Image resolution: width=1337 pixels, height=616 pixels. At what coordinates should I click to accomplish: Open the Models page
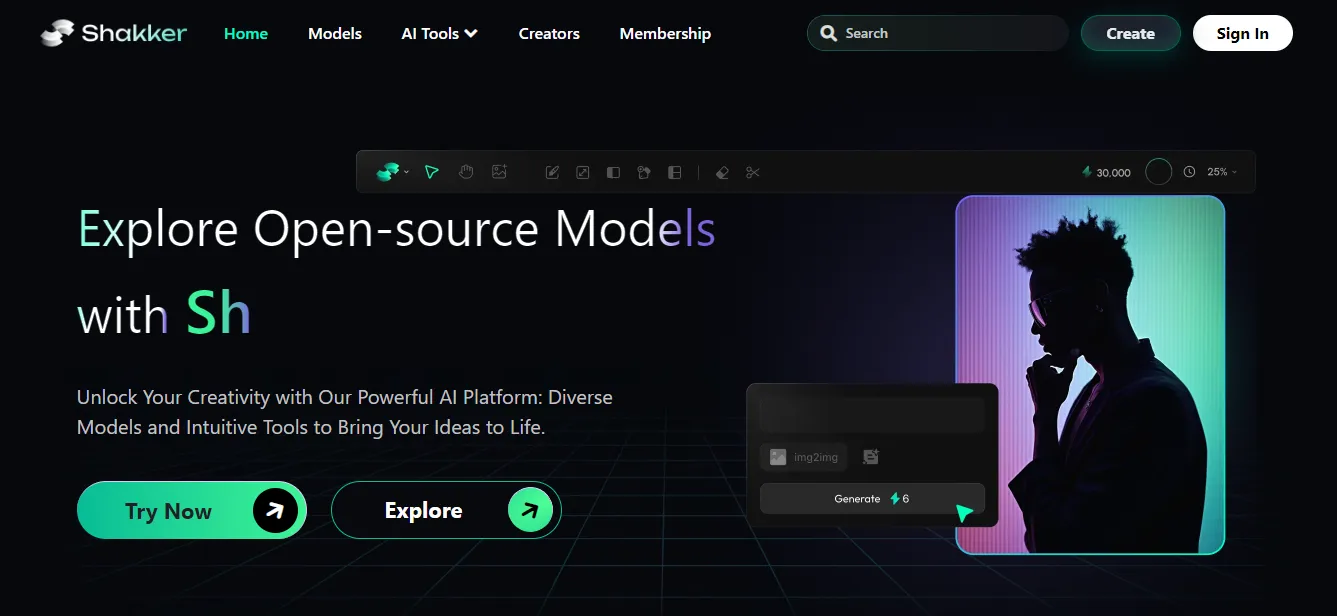click(x=335, y=33)
